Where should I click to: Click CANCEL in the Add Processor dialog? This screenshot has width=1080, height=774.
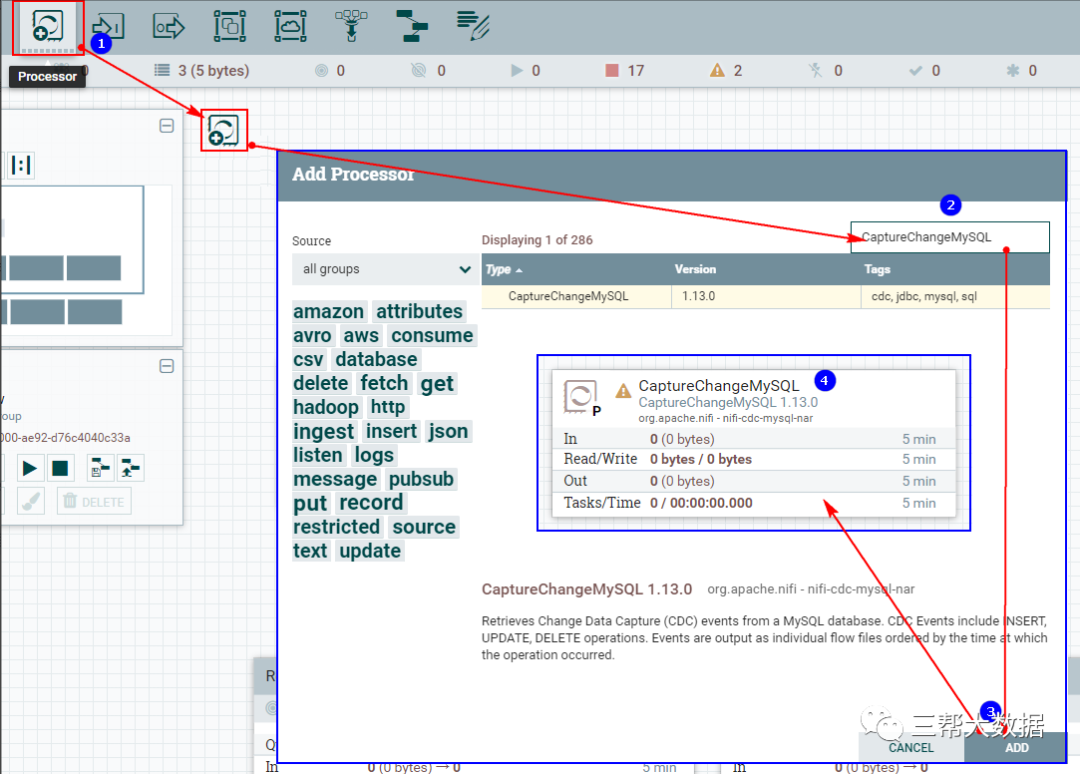(910, 747)
